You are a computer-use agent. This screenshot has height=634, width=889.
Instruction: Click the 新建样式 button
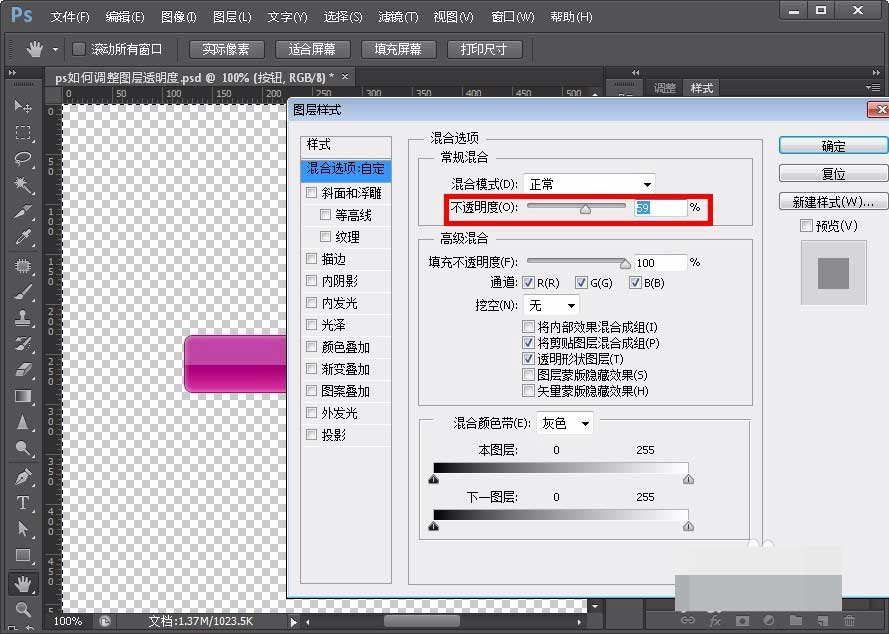[832, 200]
